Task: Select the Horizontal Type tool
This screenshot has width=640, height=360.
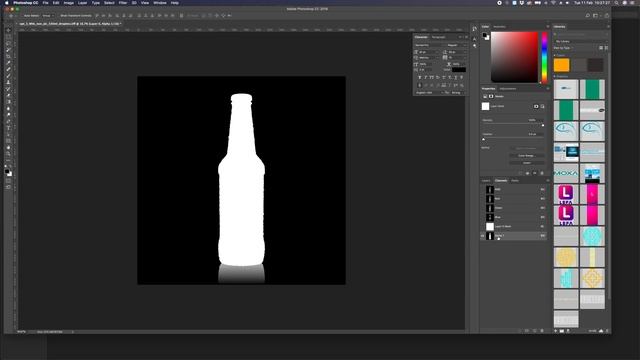Action: 8,128
